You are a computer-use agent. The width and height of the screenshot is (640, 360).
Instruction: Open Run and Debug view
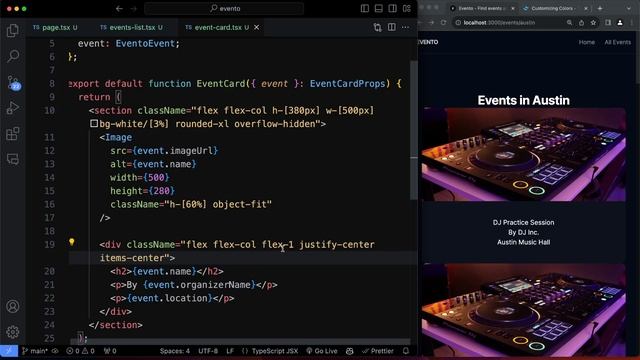tap(13, 108)
